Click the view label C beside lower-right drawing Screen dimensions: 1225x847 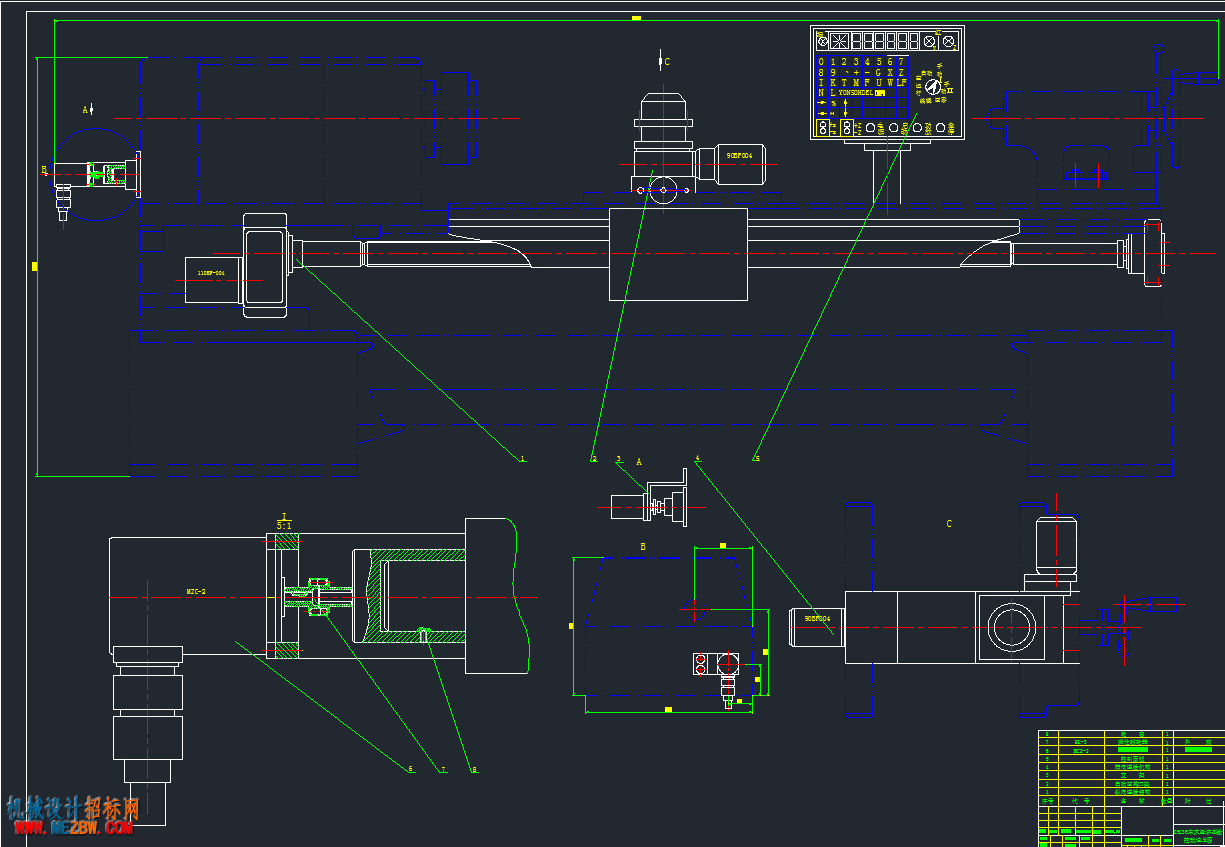click(949, 523)
